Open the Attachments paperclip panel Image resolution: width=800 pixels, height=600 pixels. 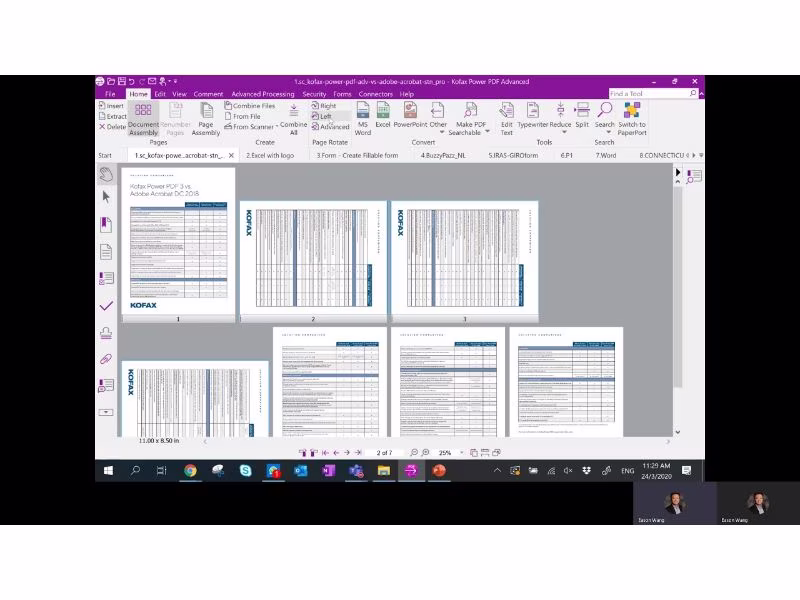click(106, 359)
